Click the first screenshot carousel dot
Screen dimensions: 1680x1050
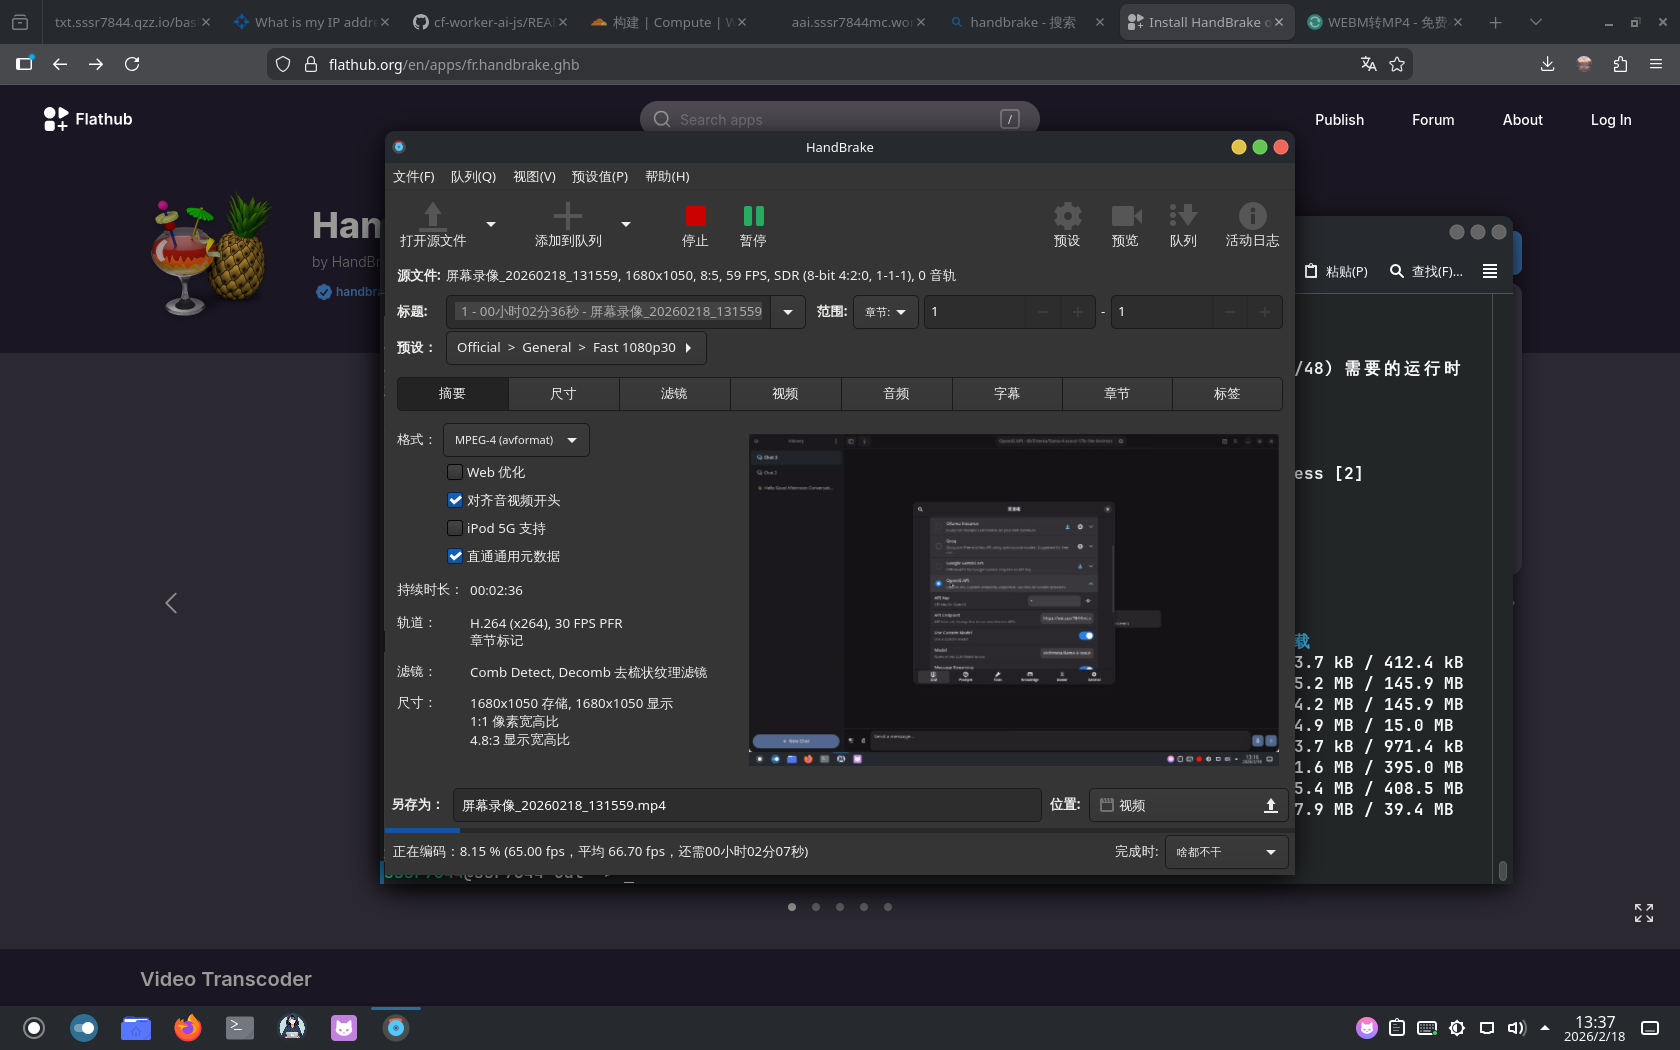coord(792,907)
